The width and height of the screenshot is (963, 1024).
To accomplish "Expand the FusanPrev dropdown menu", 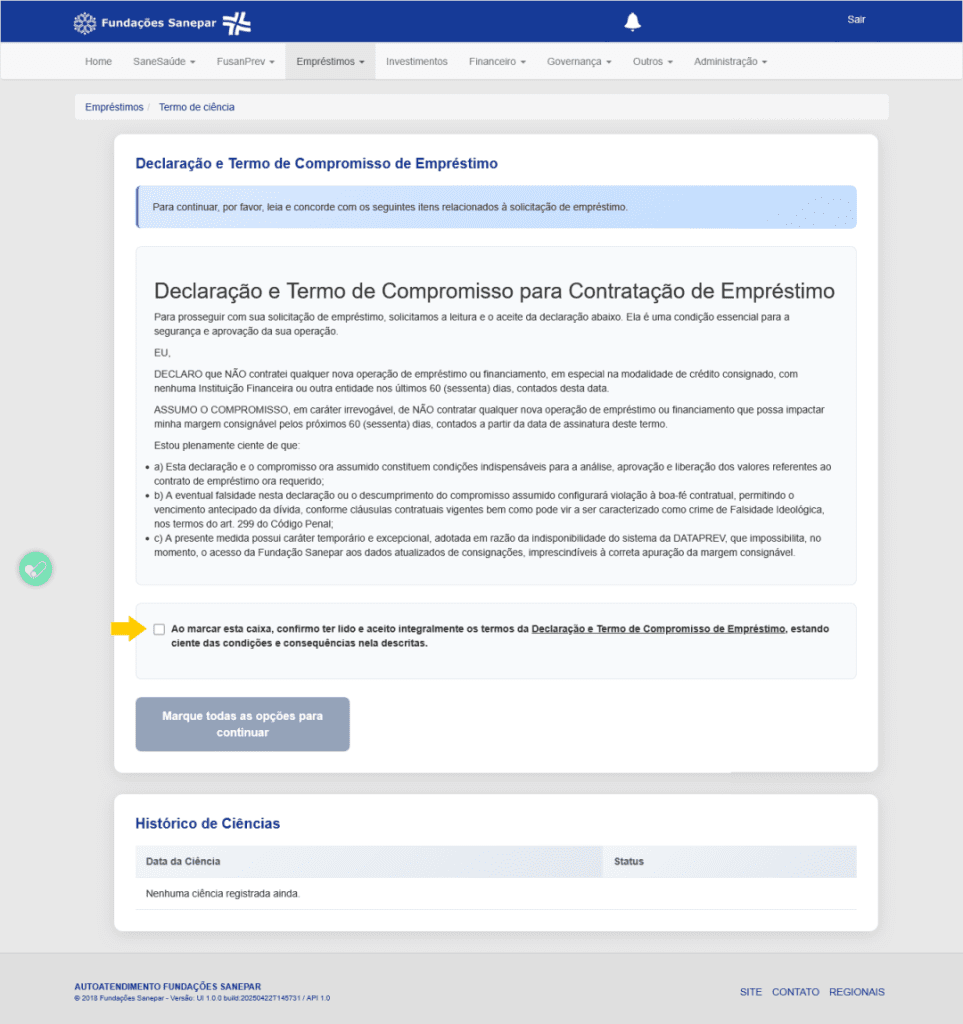I will coord(245,61).
